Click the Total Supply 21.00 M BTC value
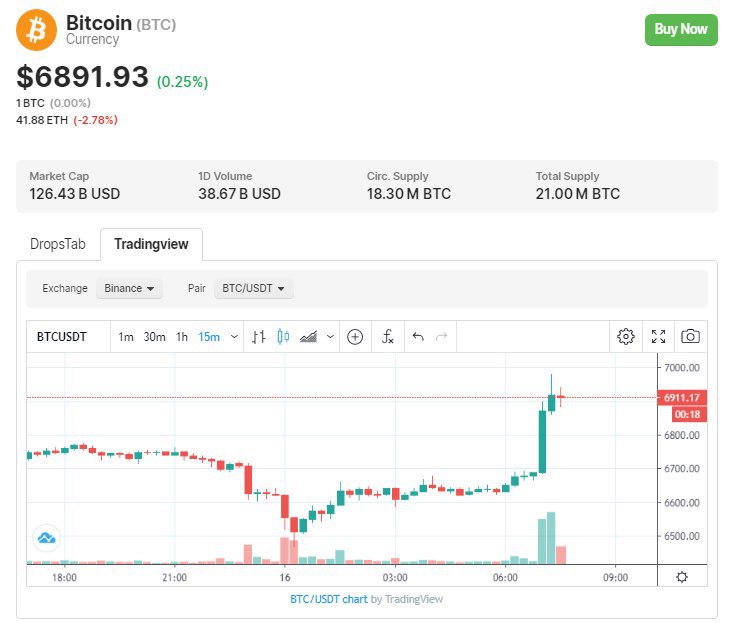Viewport: 729px width, 633px height. [x=577, y=193]
